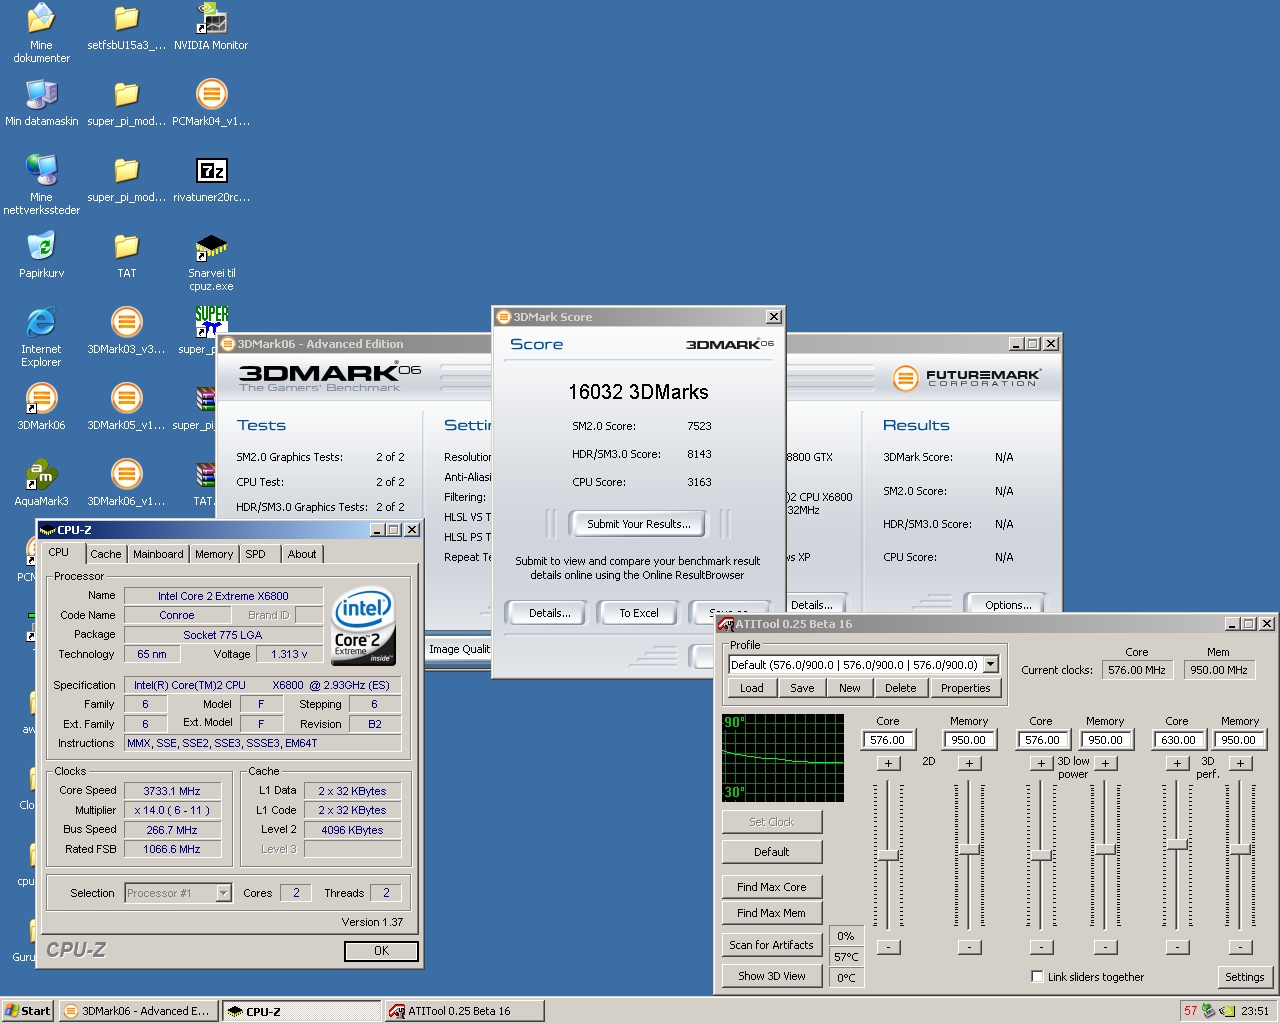Open the SPD tab in CPU-Z
The width and height of the screenshot is (1280, 1024).
tap(256, 554)
